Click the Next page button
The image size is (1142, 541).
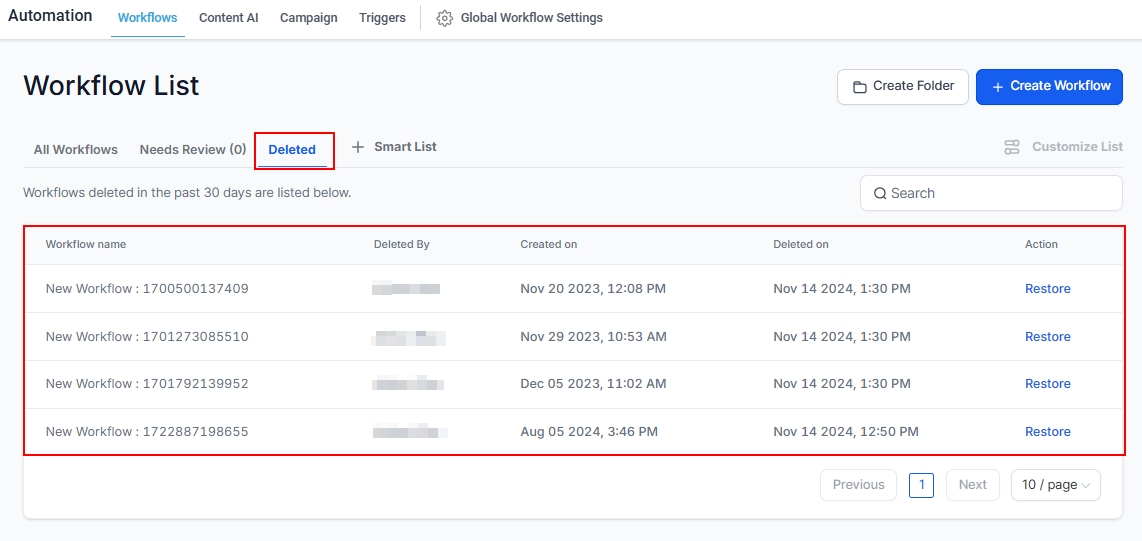click(x=972, y=485)
